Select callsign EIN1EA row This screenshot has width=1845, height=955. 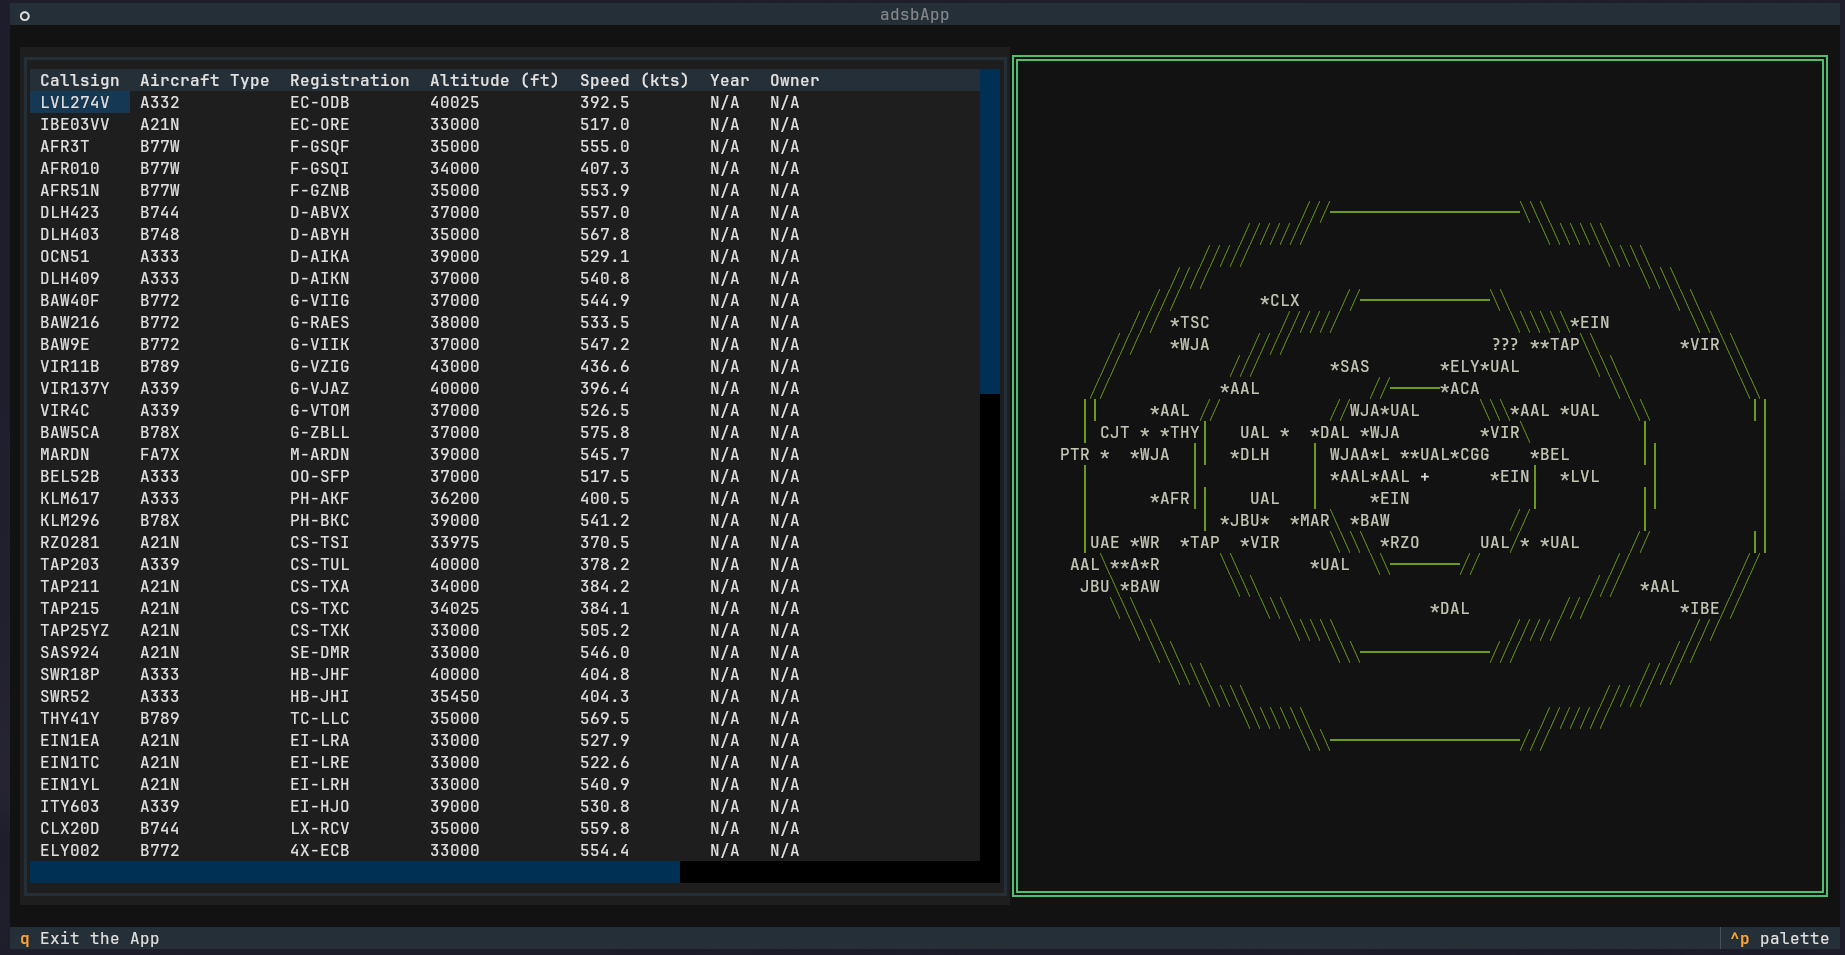pos(505,740)
